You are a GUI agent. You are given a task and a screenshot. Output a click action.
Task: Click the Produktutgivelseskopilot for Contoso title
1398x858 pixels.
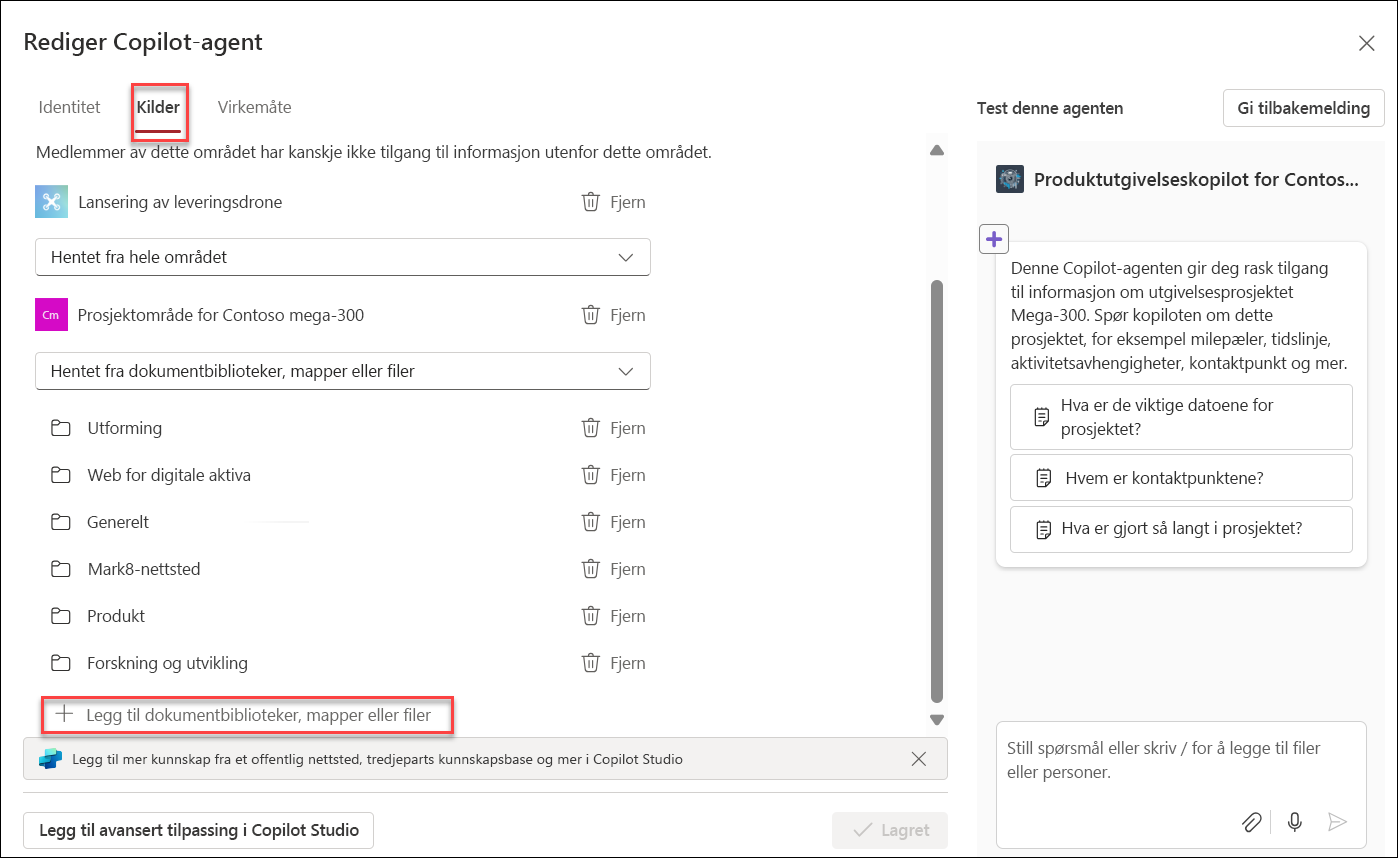point(1197,180)
